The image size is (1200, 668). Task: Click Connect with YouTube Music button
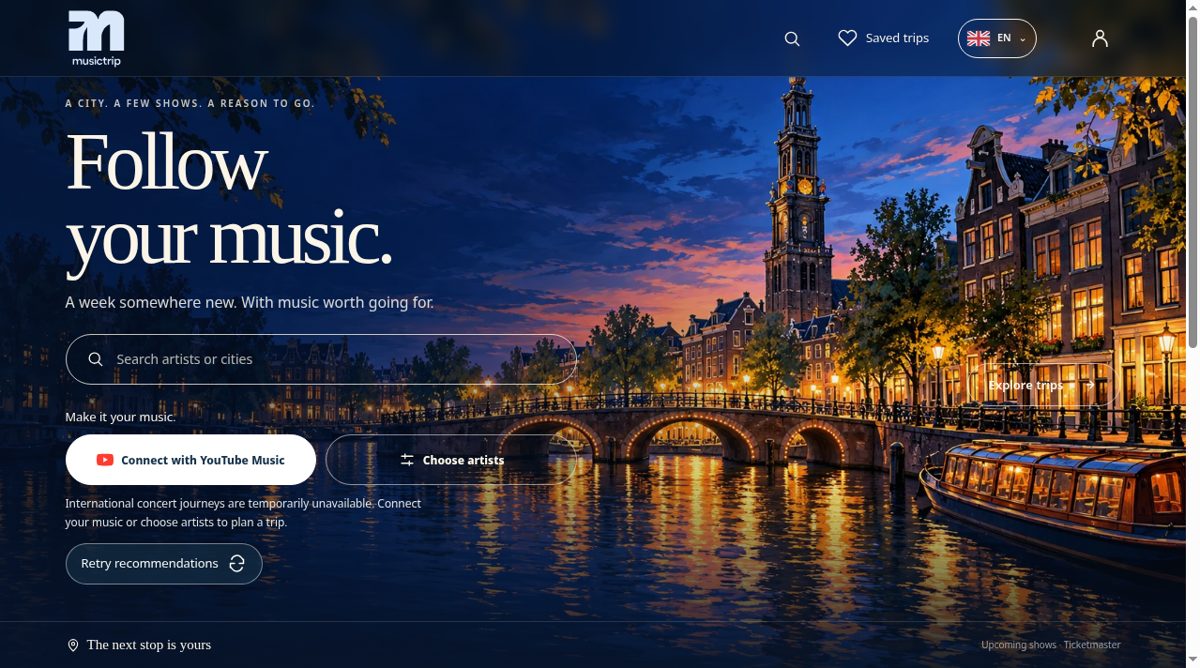click(x=191, y=460)
